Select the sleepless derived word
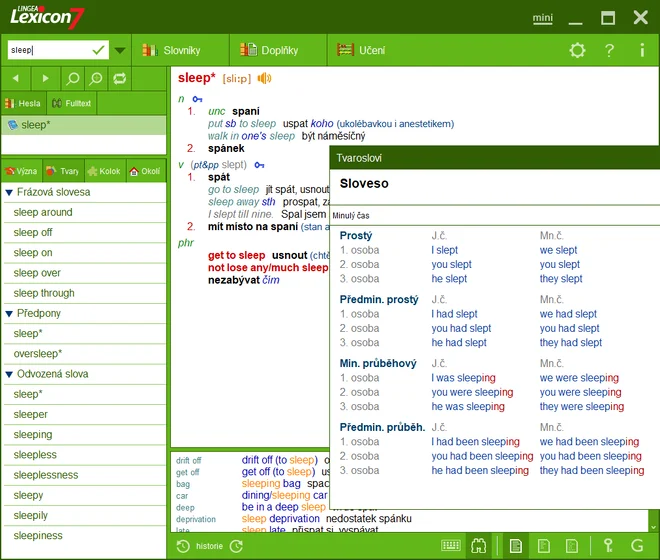The height and width of the screenshot is (560, 660). 35,455
